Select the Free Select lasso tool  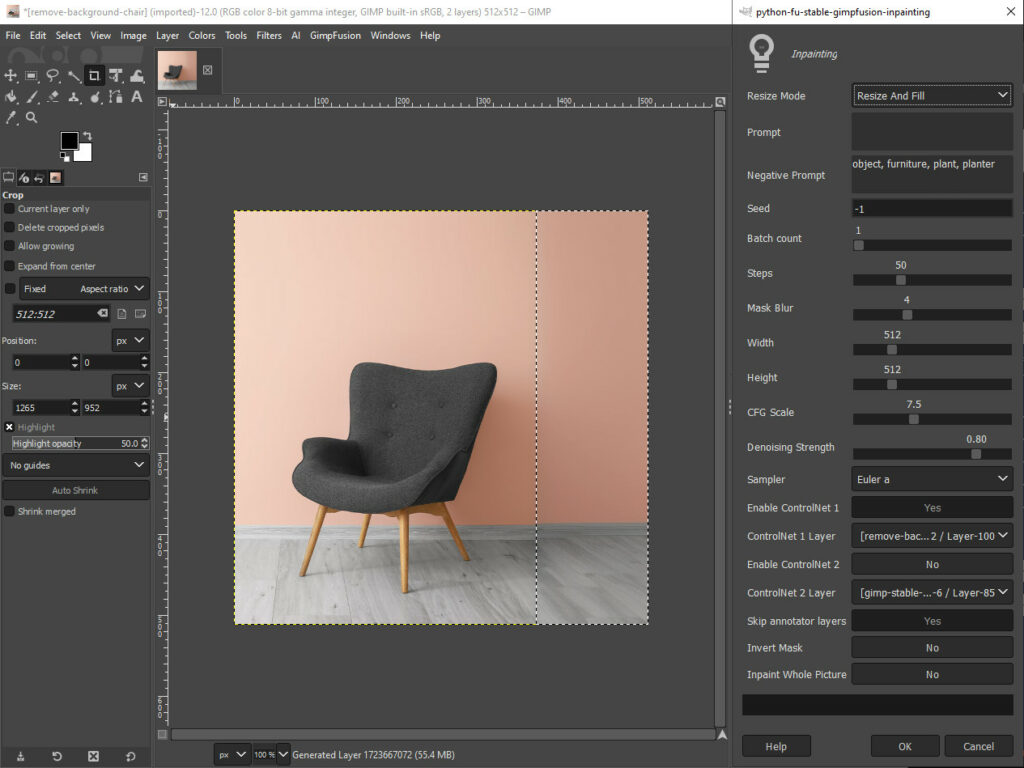click(x=52, y=75)
